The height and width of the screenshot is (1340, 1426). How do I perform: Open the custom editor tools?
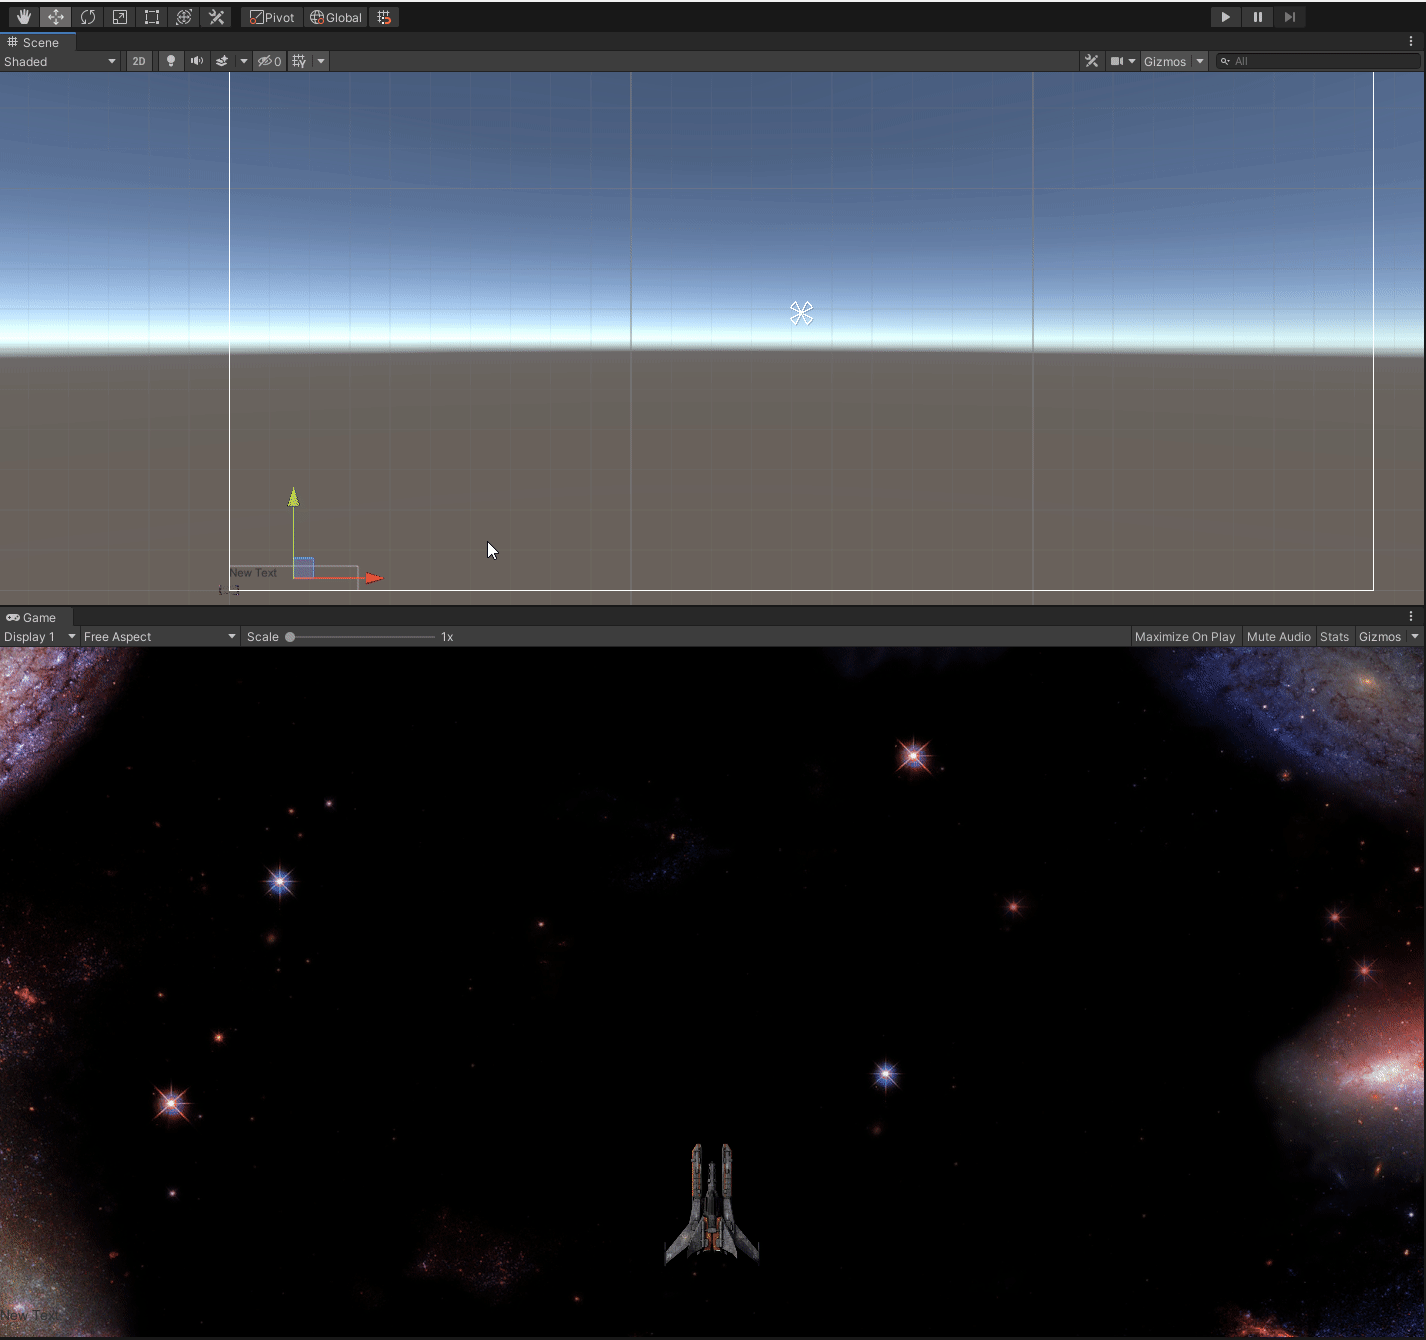point(216,17)
